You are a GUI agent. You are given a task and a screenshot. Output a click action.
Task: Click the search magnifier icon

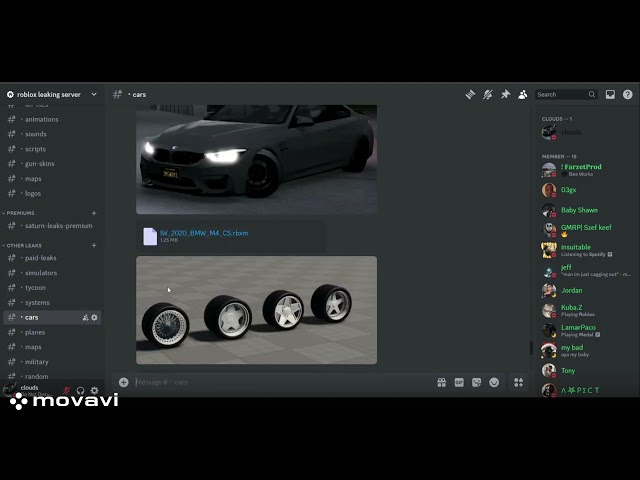591,94
